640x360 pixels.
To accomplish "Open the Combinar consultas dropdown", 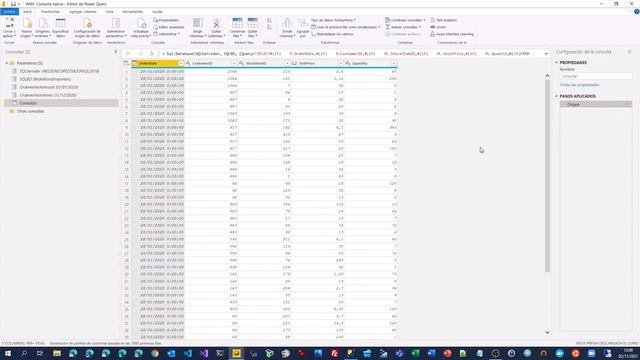I will (x=405, y=20).
